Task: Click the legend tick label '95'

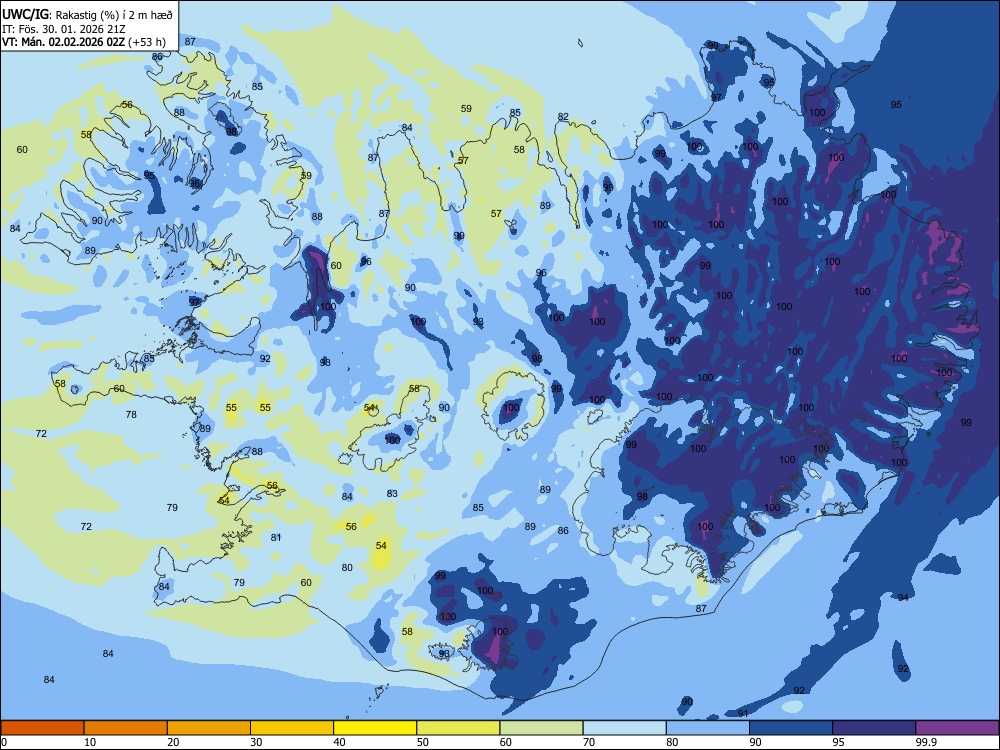Action: [x=838, y=742]
